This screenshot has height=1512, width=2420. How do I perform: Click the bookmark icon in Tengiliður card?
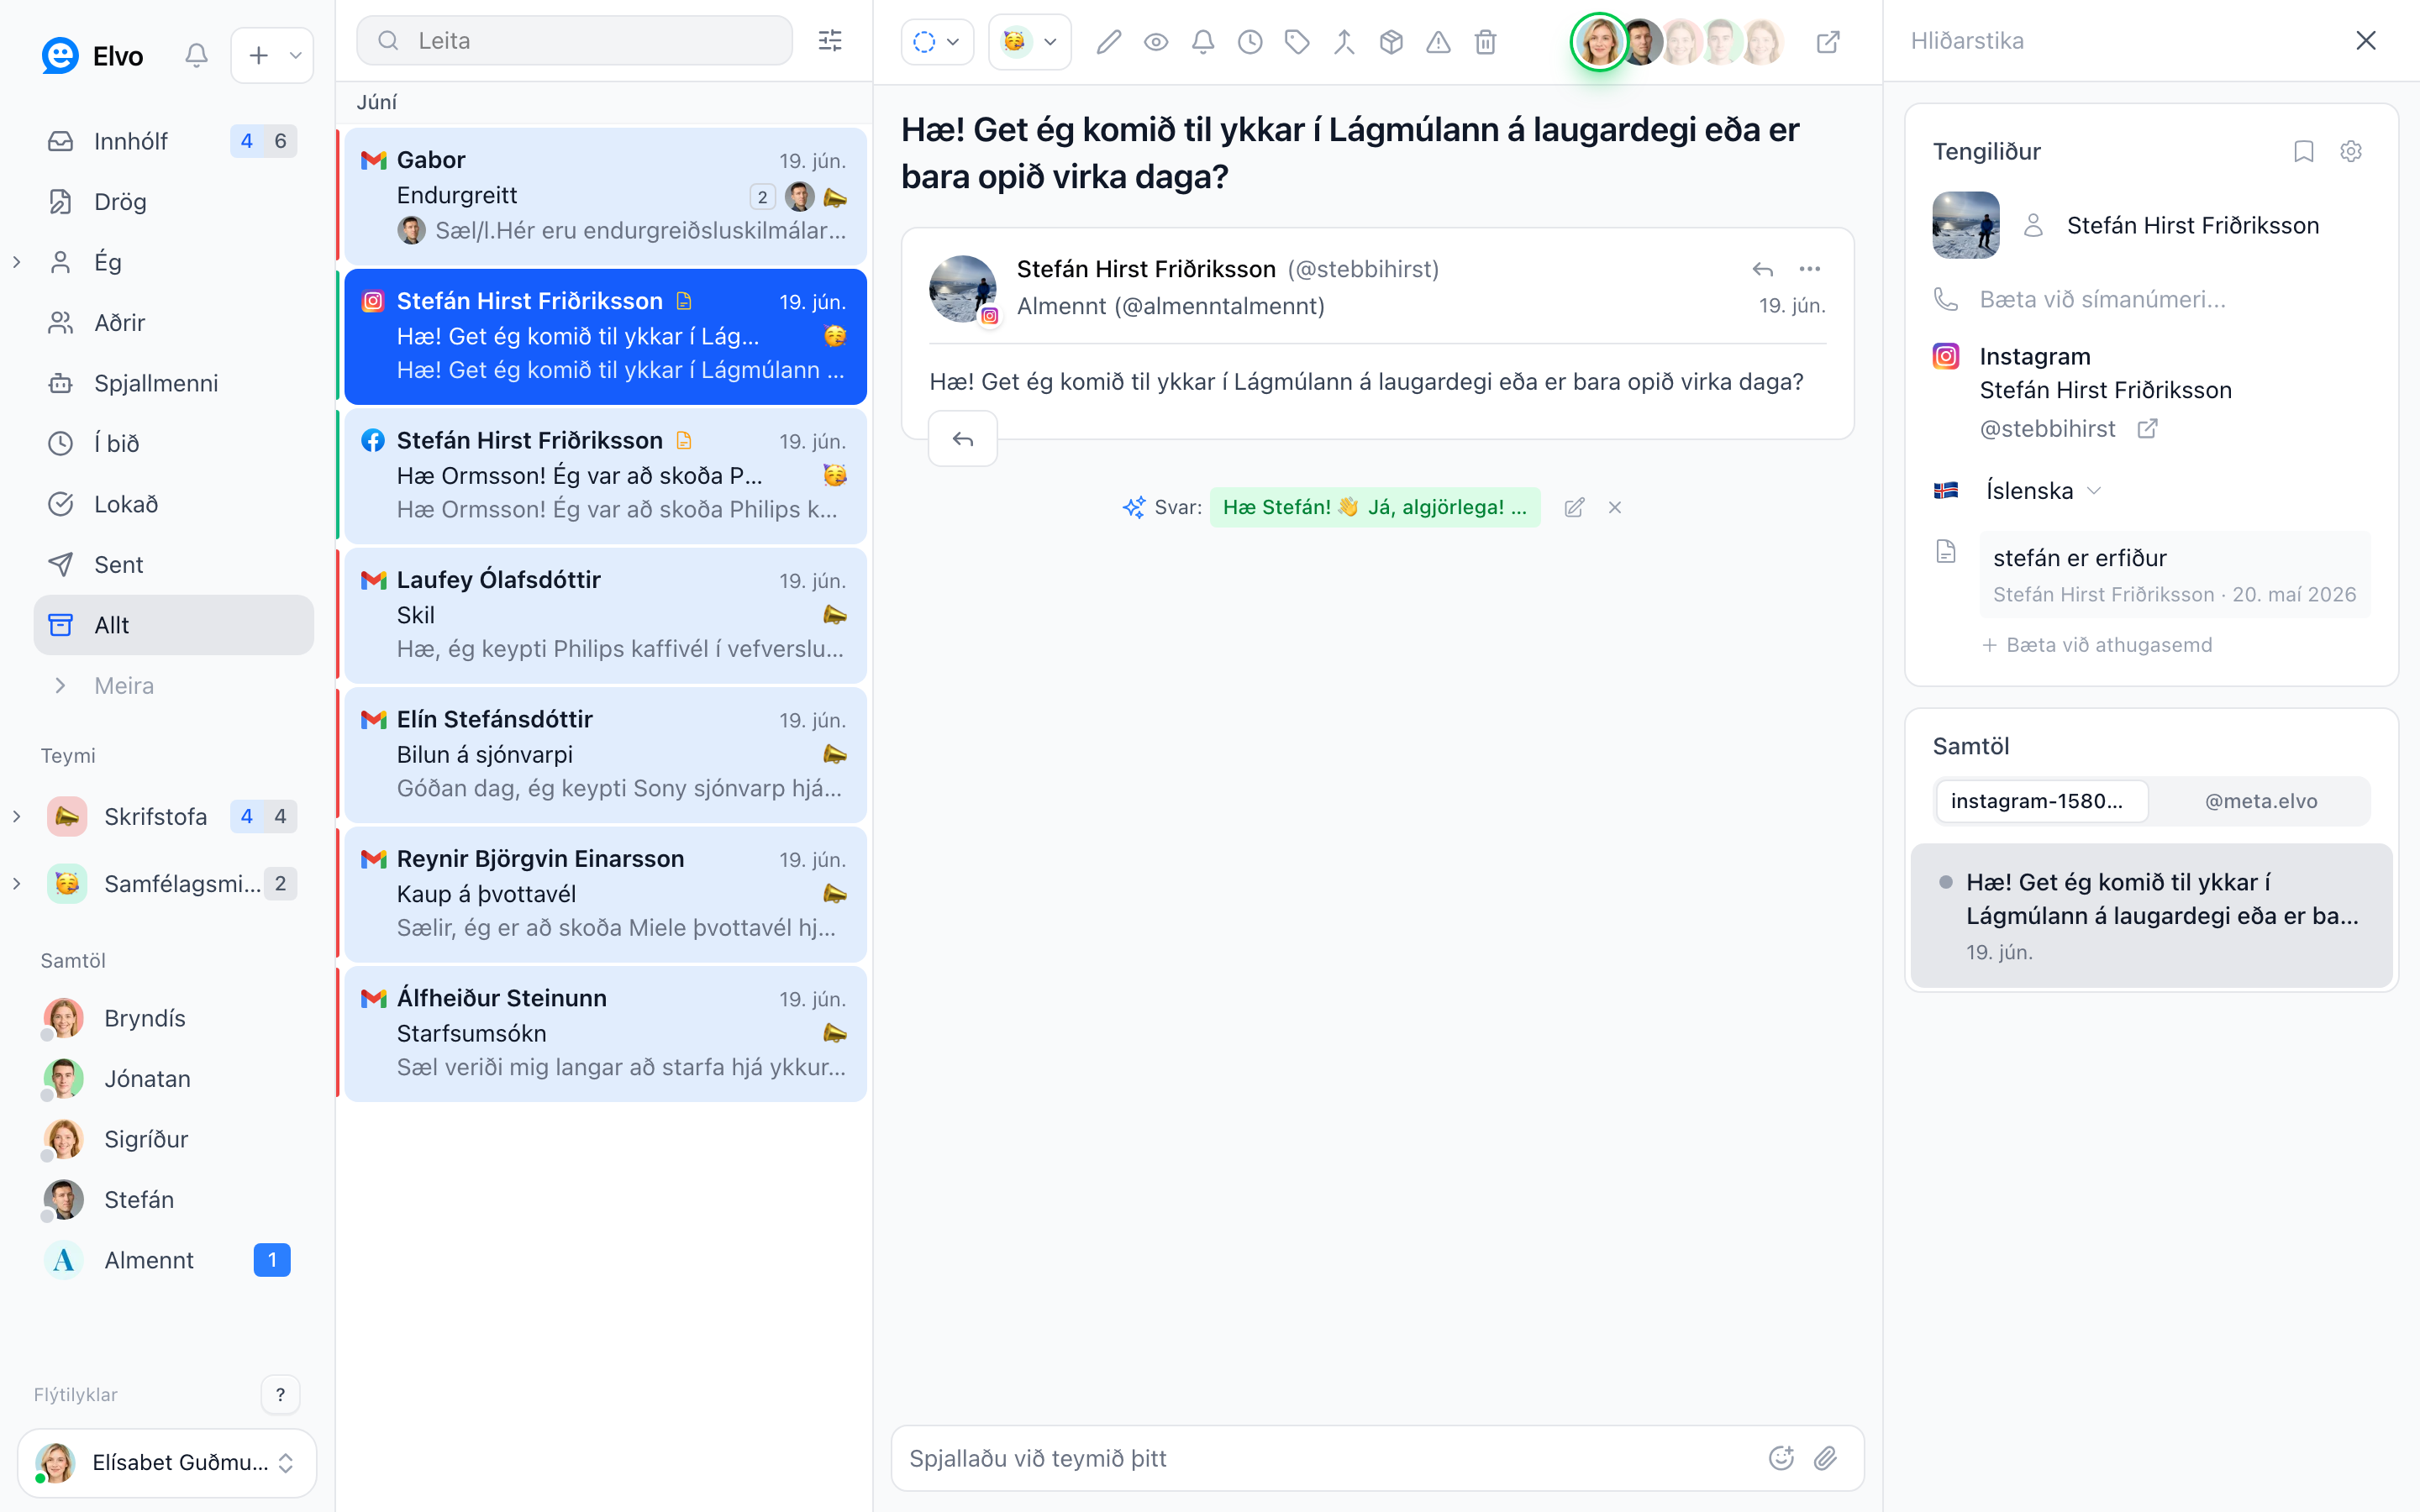[2304, 151]
